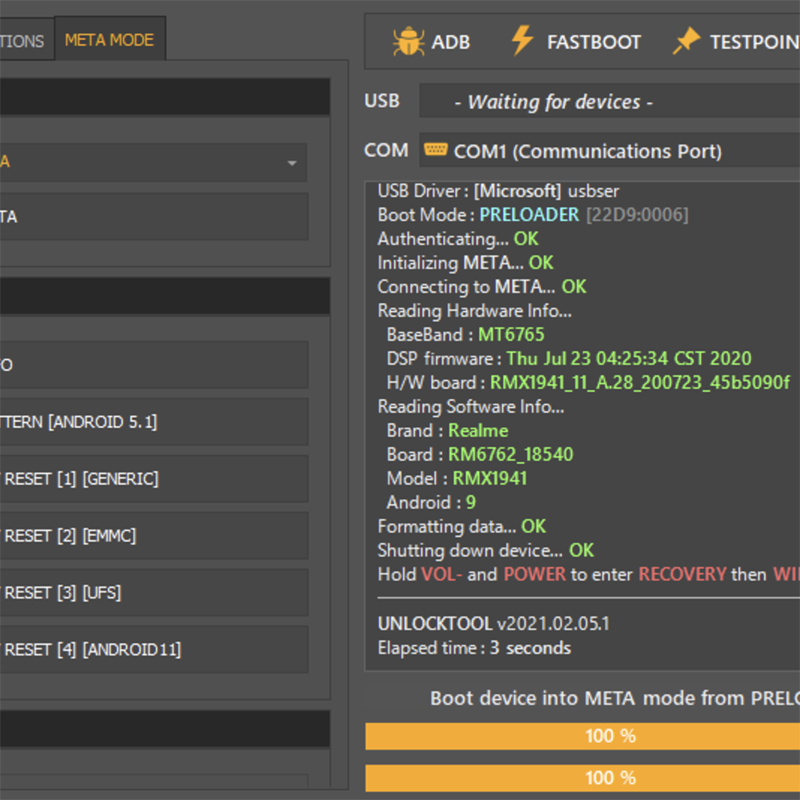Image resolution: width=800 pixels, height=800 pixels.
Task: Click the RESET [2] [EMMC] button
Action: click(154, 536)
